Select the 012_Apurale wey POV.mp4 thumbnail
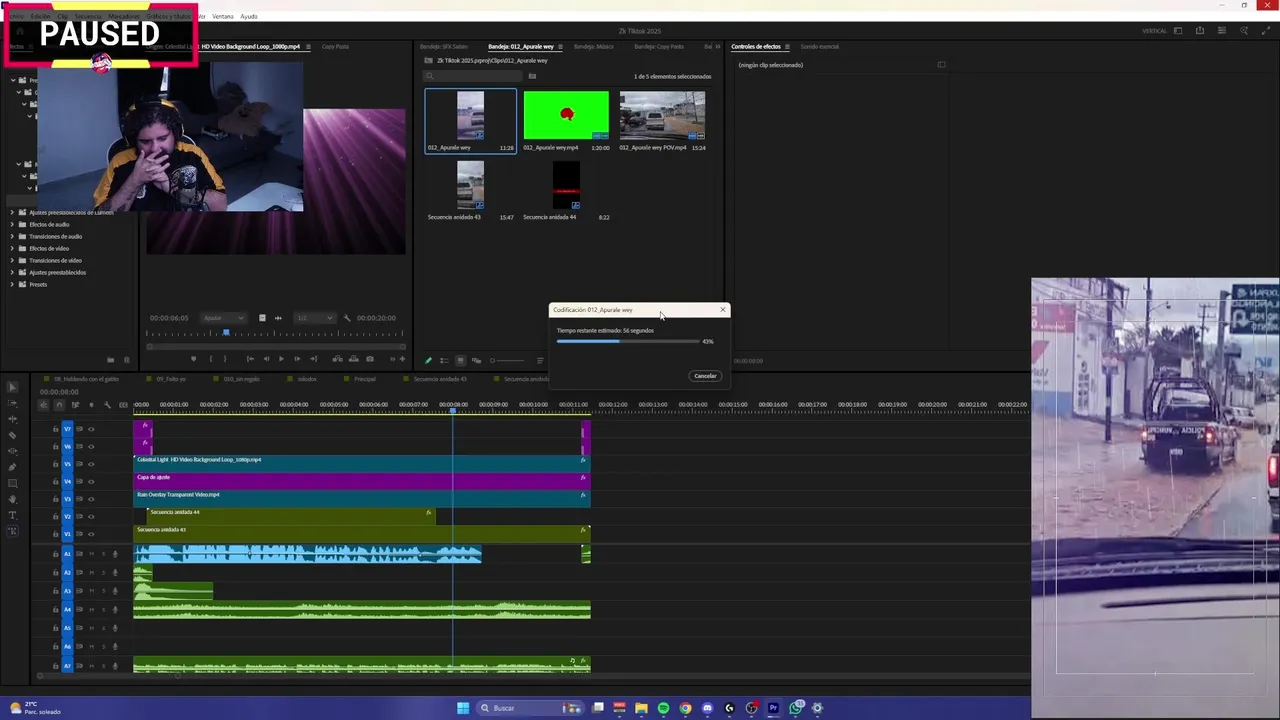The image size is (1280, 720). [x=662, y=116]
